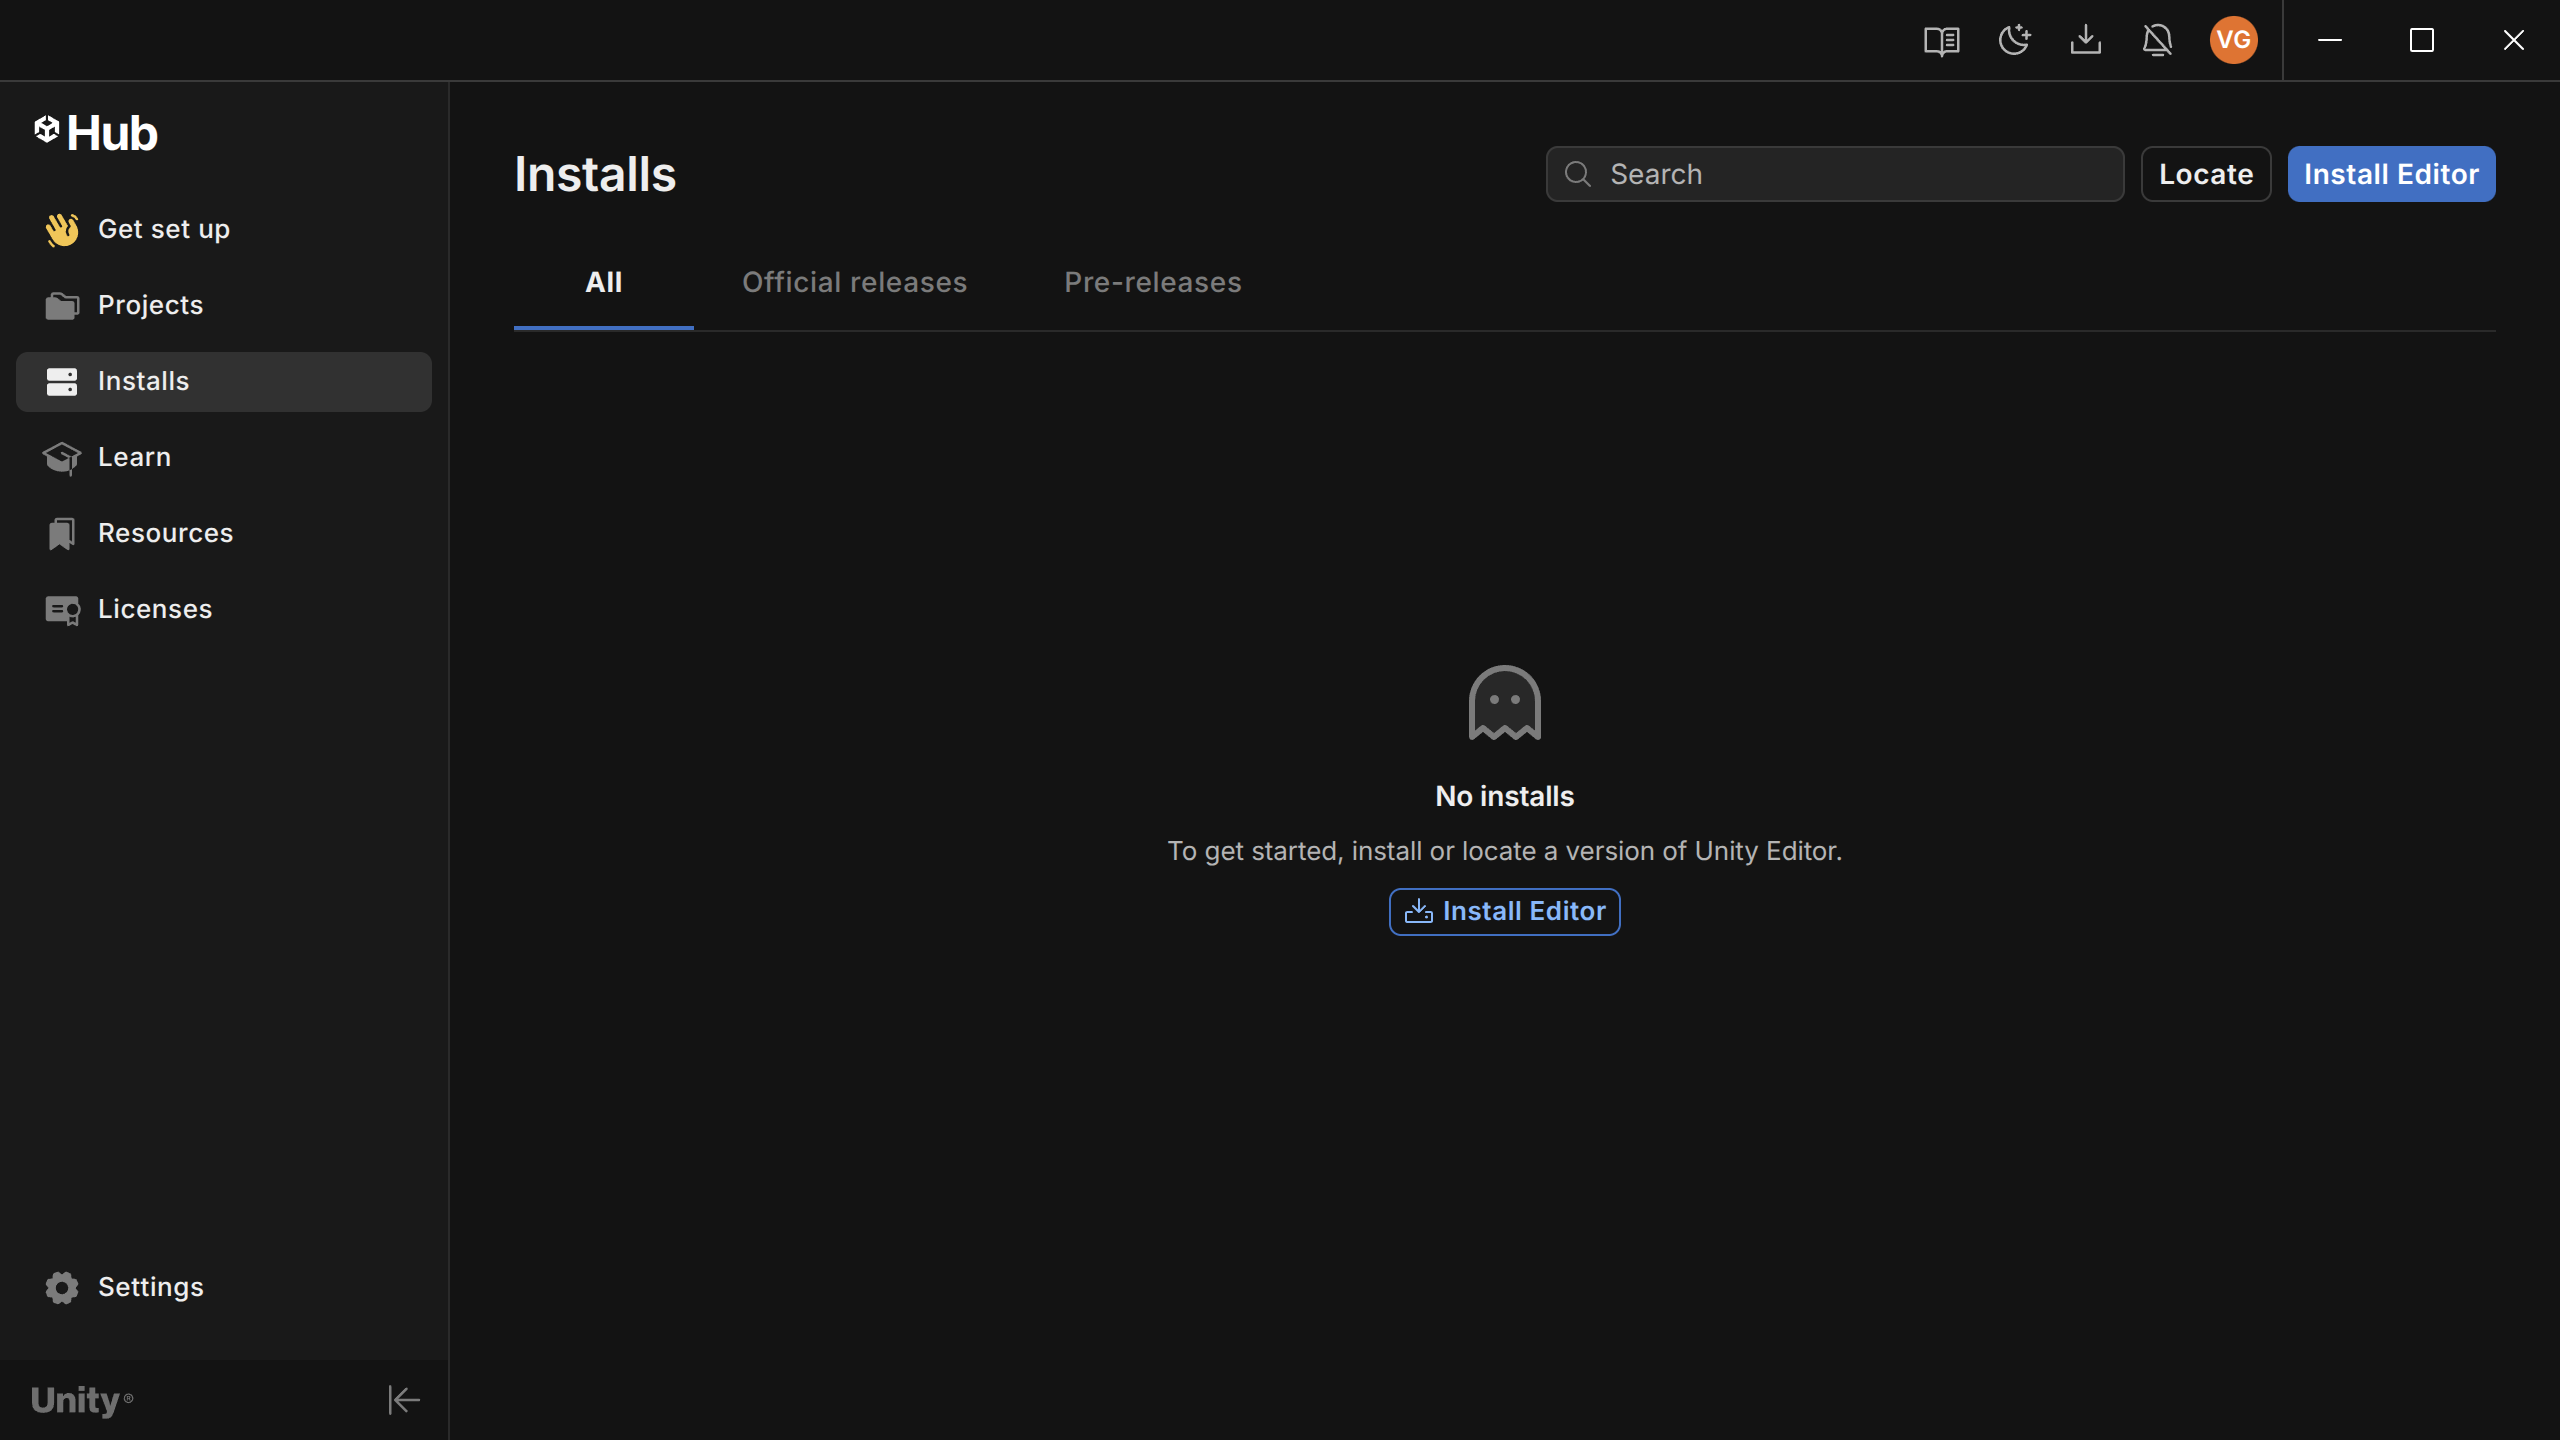The height and width of the screenshot is (1440, 2560).
Task: Switch to Official releases tab
Action: tap(854, 283)
